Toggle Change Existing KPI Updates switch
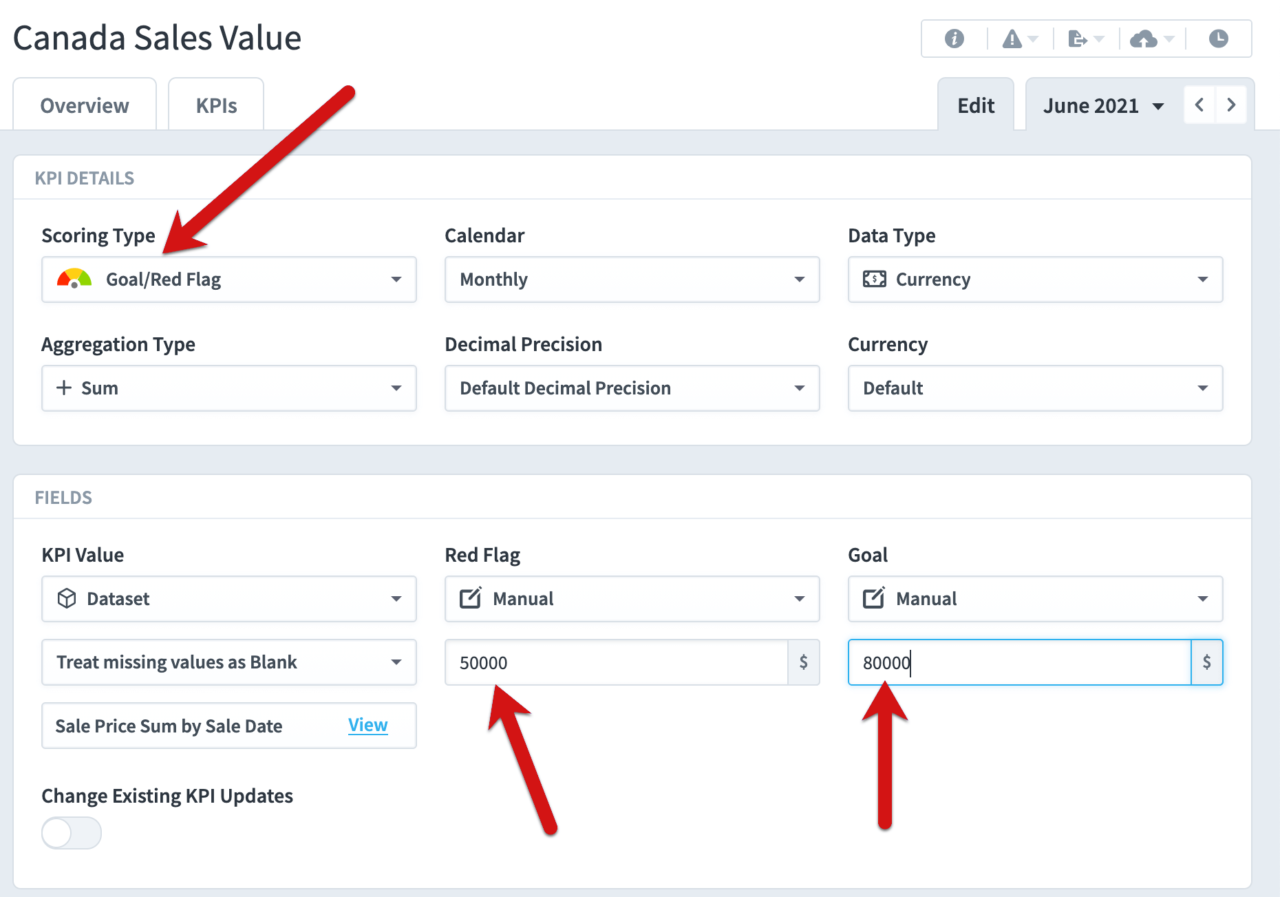The width and height of the screenshot is (1280, 897). 71,832
